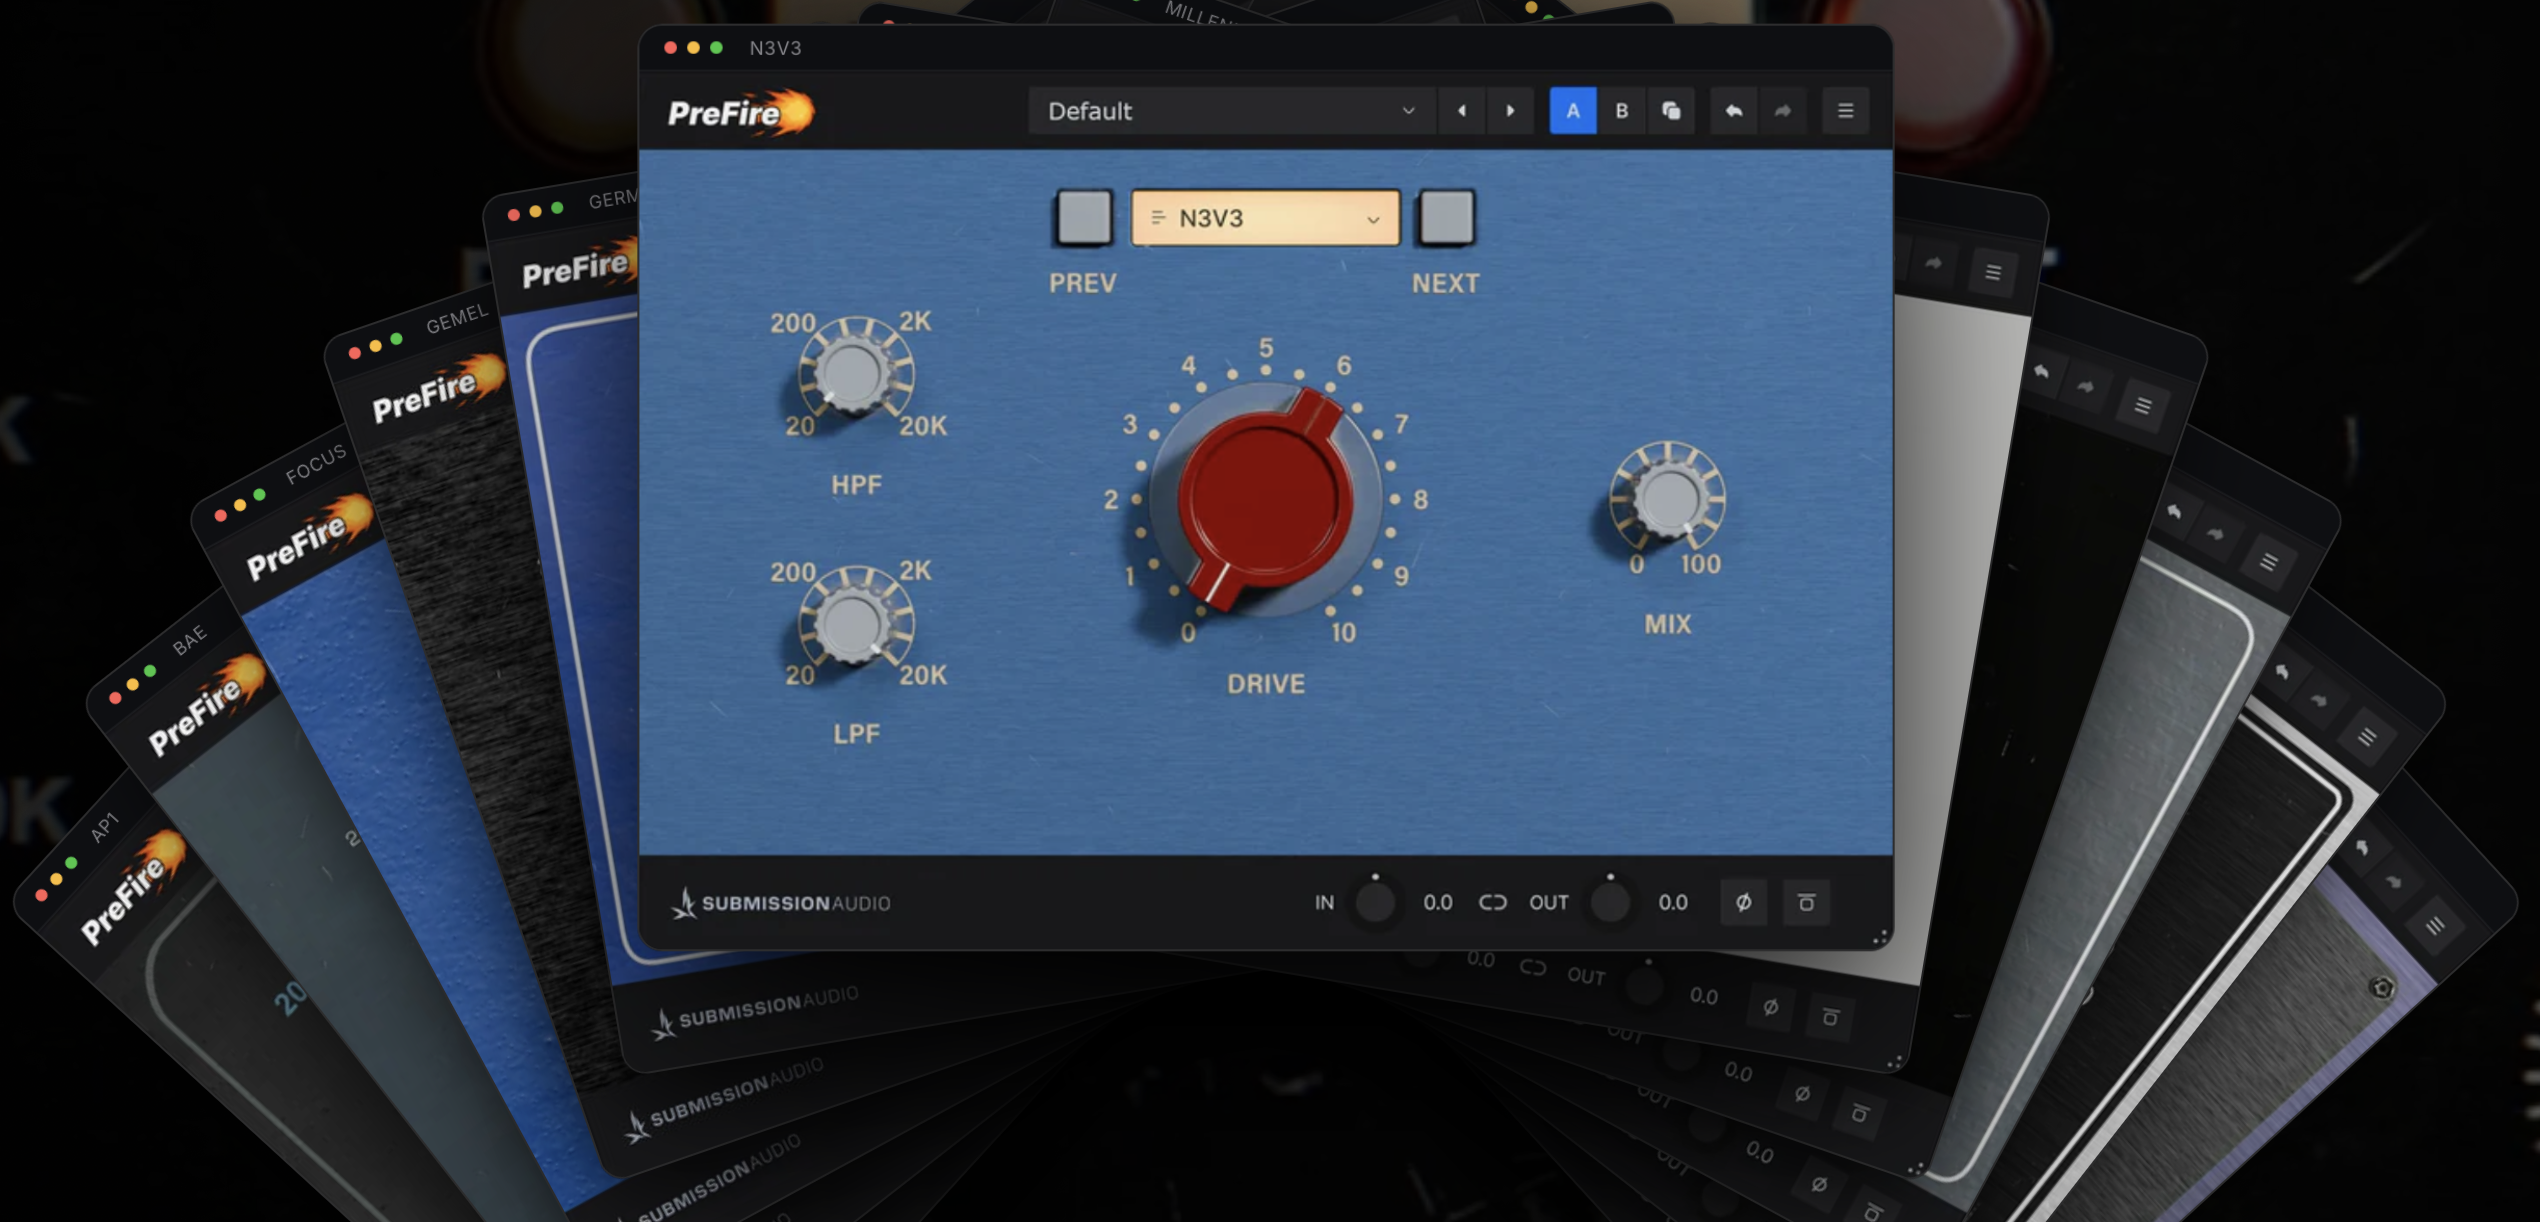Click bypass icon beside phase button in N3V3
2540x1222 pixels.
point(1806,903)
